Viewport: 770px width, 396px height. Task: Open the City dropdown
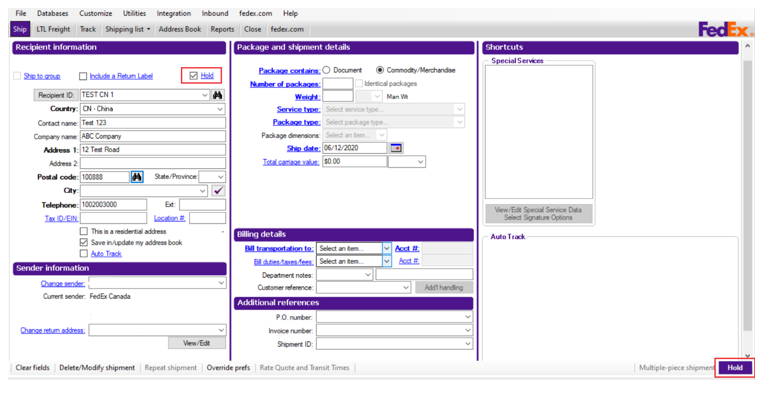tap(203, 191)
